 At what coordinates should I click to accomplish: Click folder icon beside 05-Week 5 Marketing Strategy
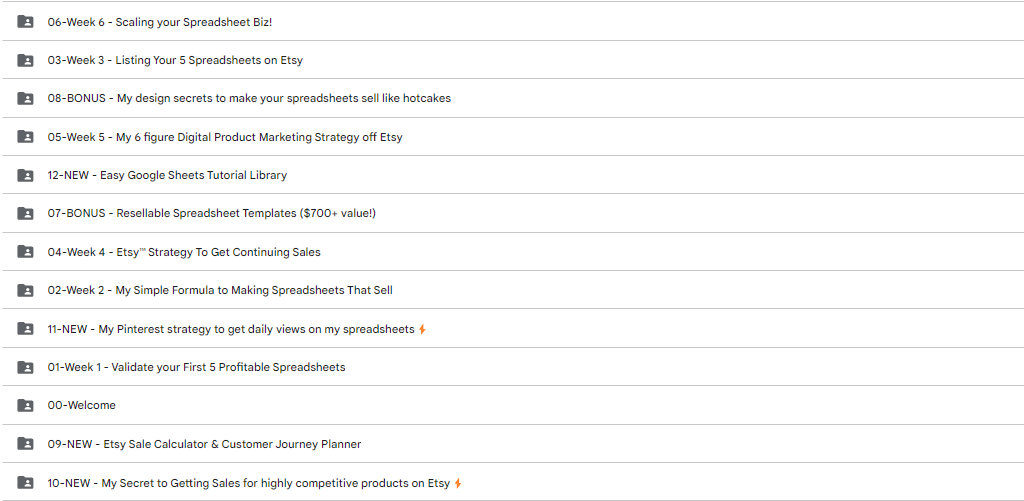click(x=25, y=137)
